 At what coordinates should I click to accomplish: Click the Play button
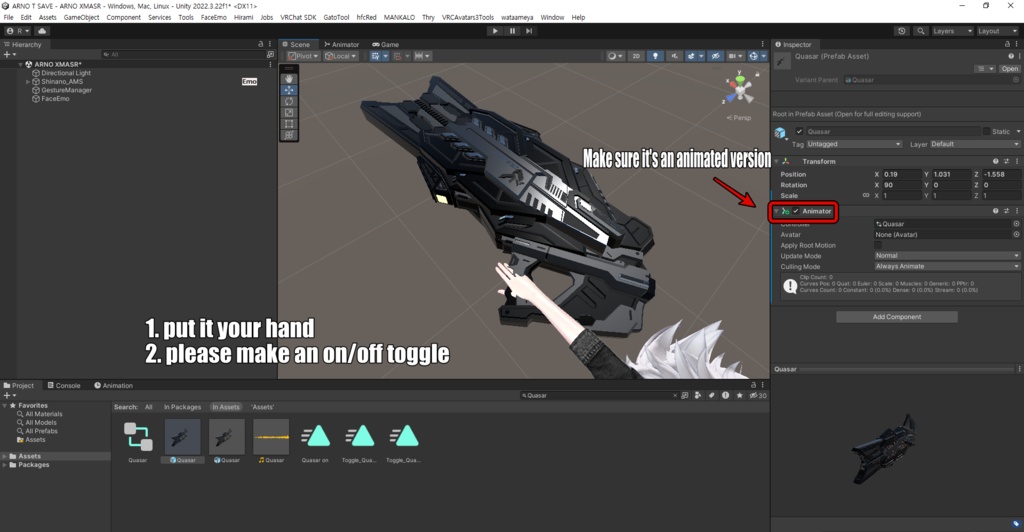494,31
